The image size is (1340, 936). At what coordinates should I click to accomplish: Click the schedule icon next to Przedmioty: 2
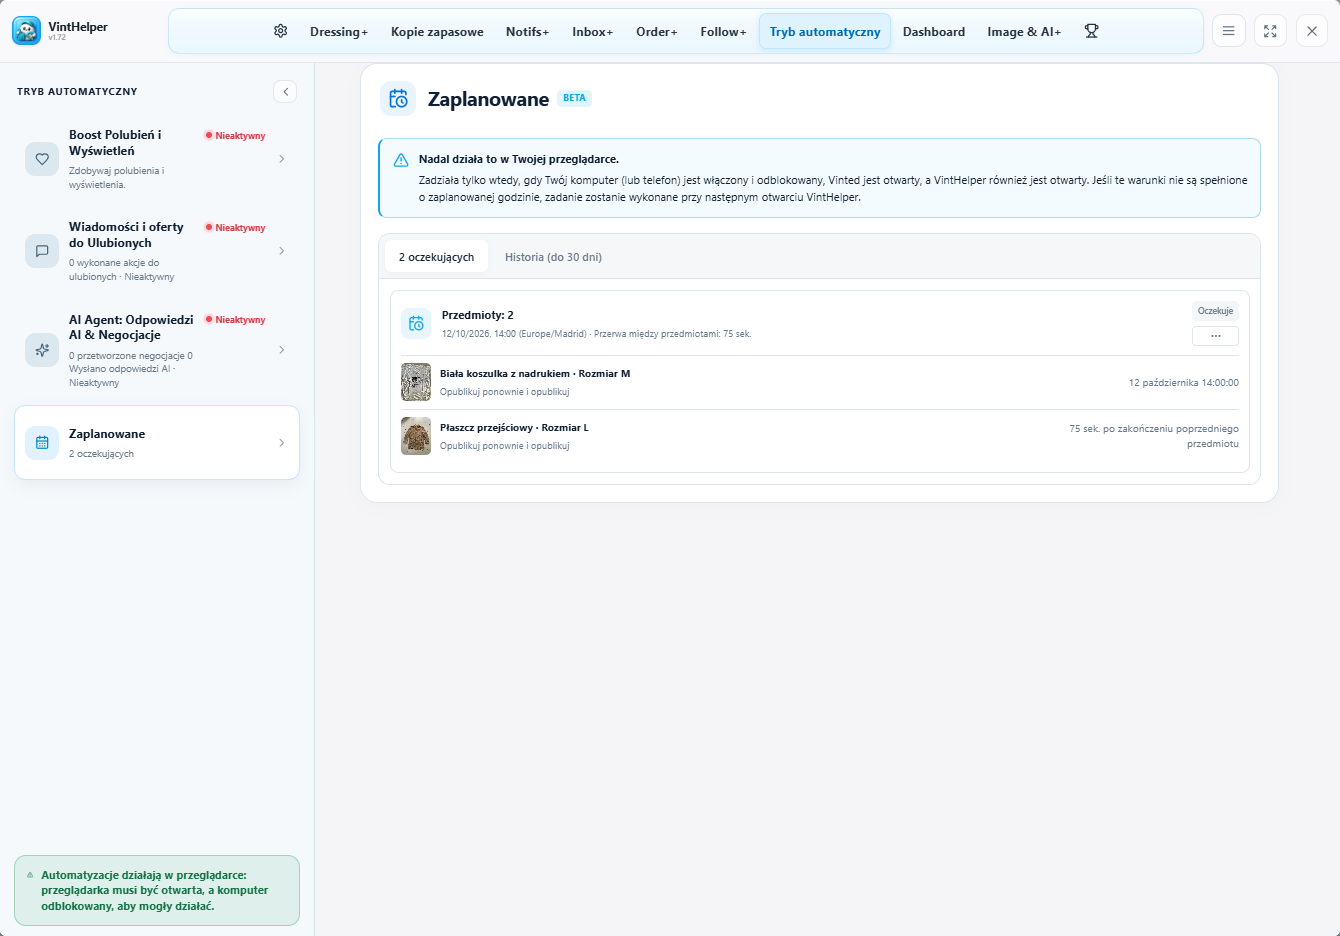click(x=416, y=323)
